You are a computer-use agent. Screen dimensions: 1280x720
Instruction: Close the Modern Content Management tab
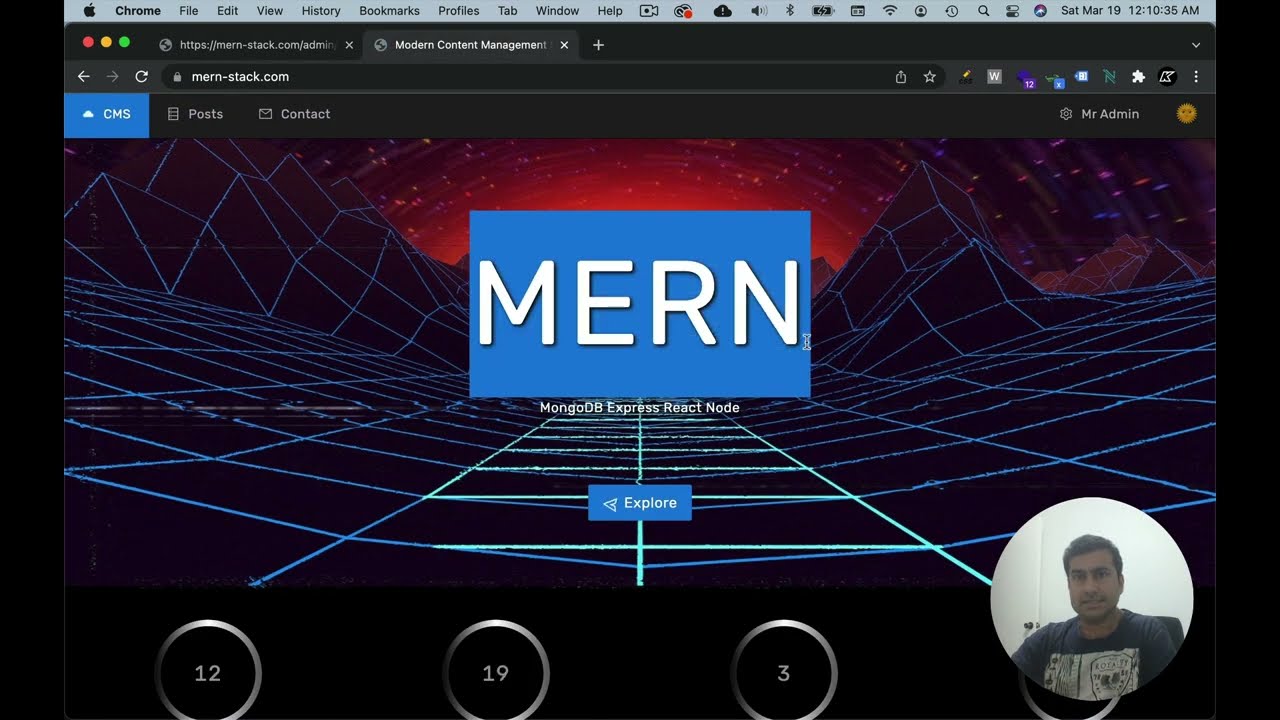pyautogui.click(x=564, y=45)
